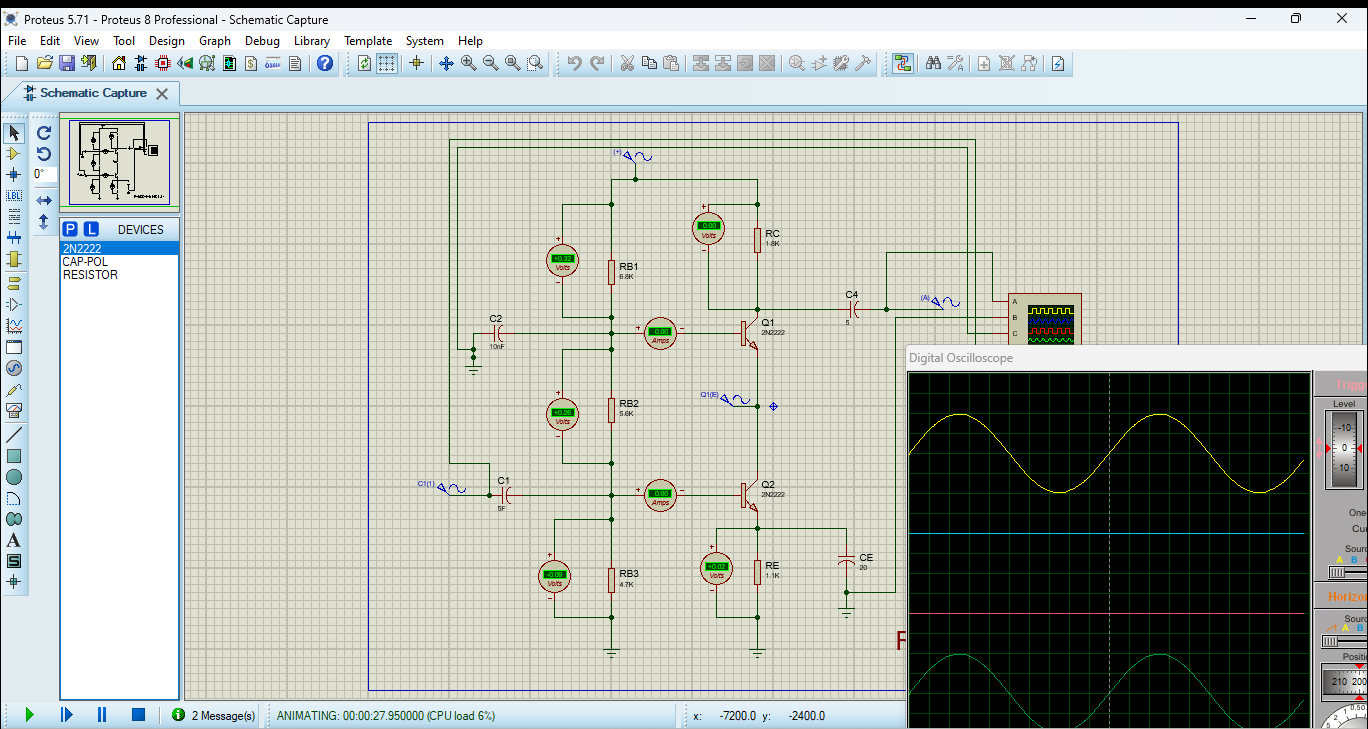The height and width of the screenshot is (729, 1368).
Task: Click the P pick devices button
Action: [x=70, y=229]
